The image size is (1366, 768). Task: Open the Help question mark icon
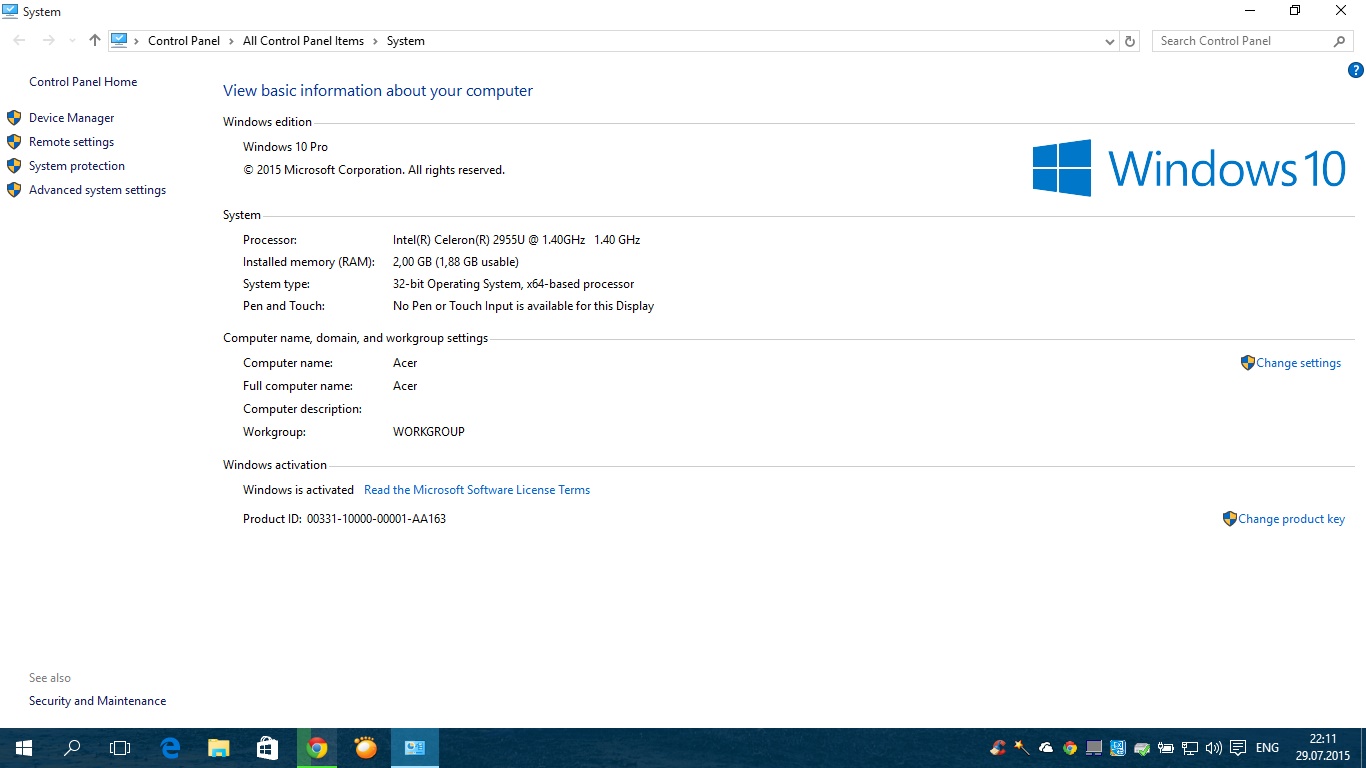click(1356, 70)
